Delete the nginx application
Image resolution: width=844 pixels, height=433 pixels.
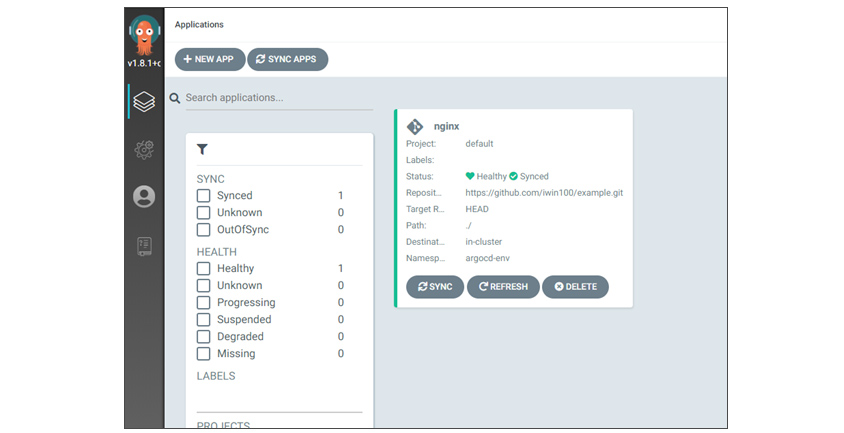click(x=575, y=287)
